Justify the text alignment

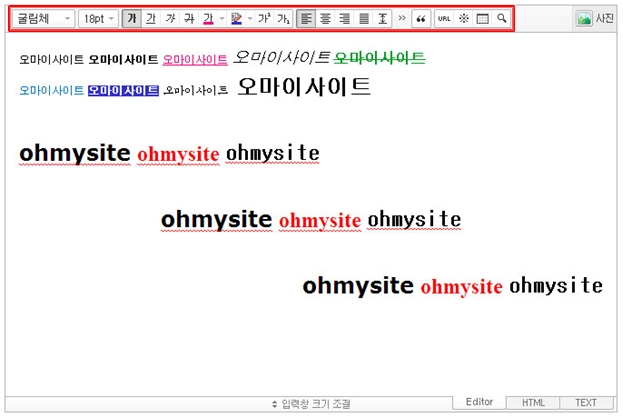[x=363, y=19]
